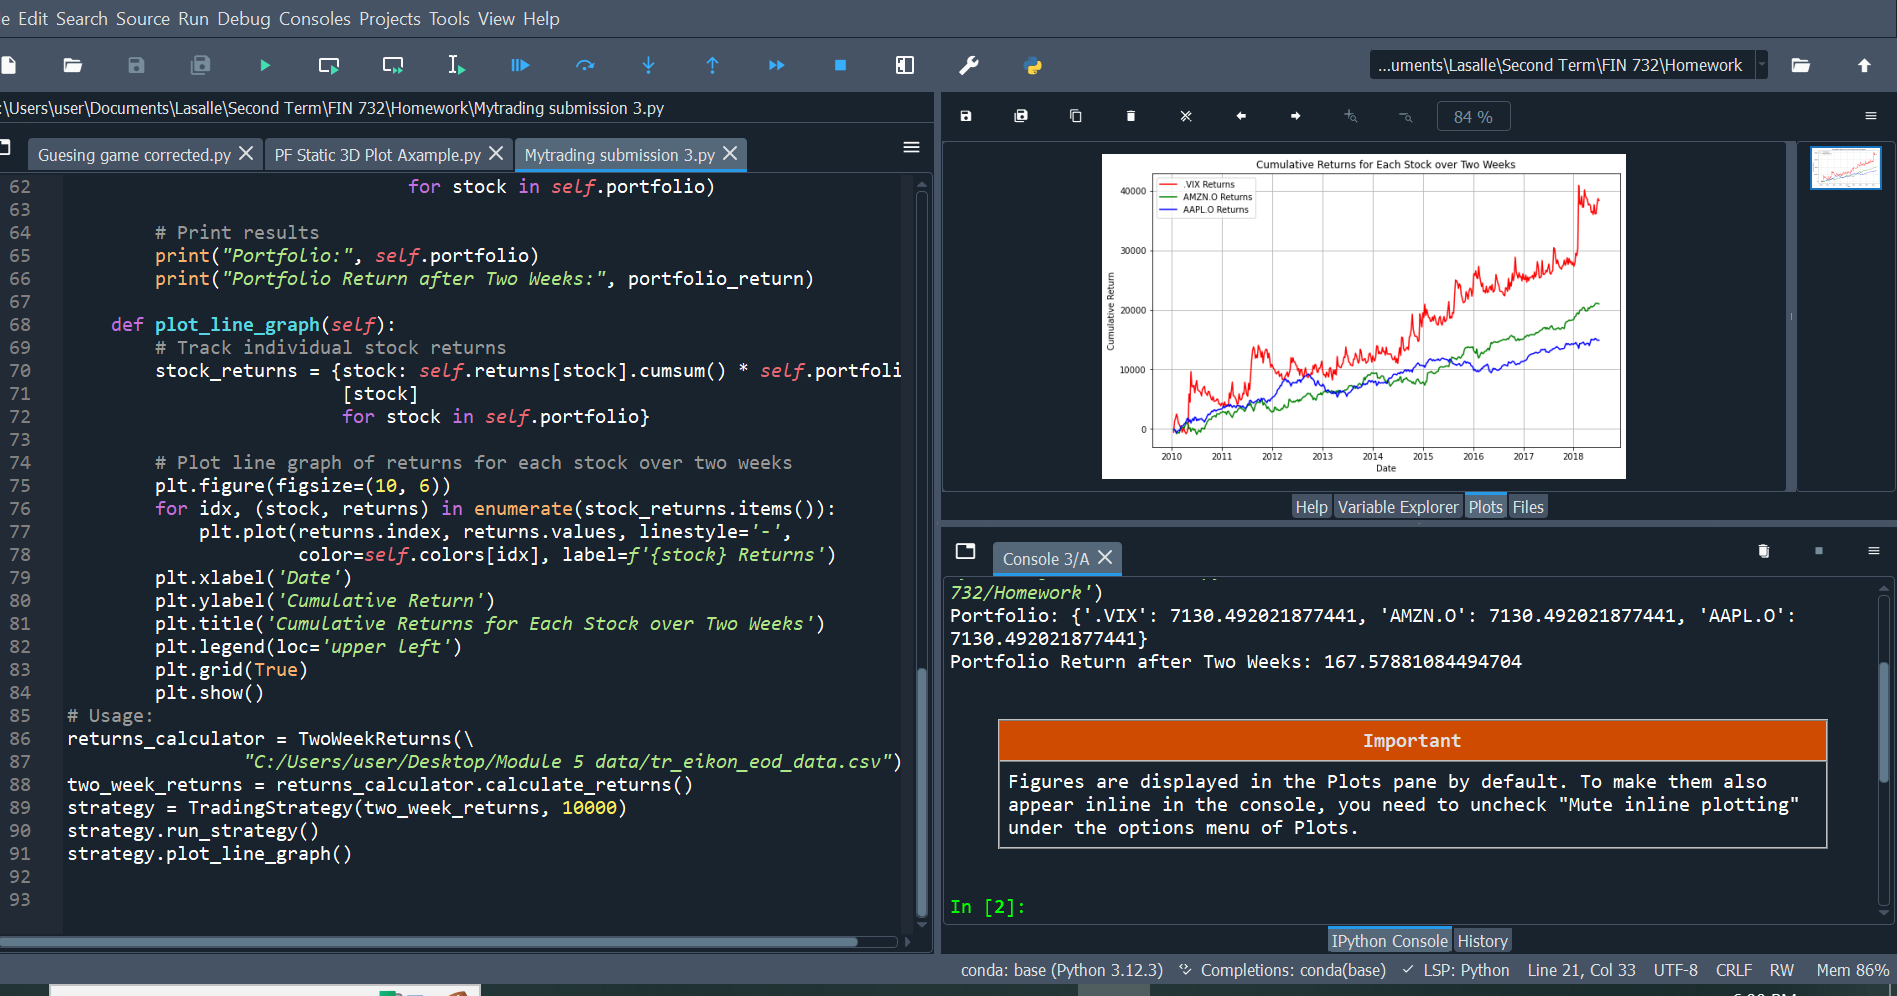Switch to Files pane tab
The width and height of the screenshot is (1897, 996).
click(1528, 507)
